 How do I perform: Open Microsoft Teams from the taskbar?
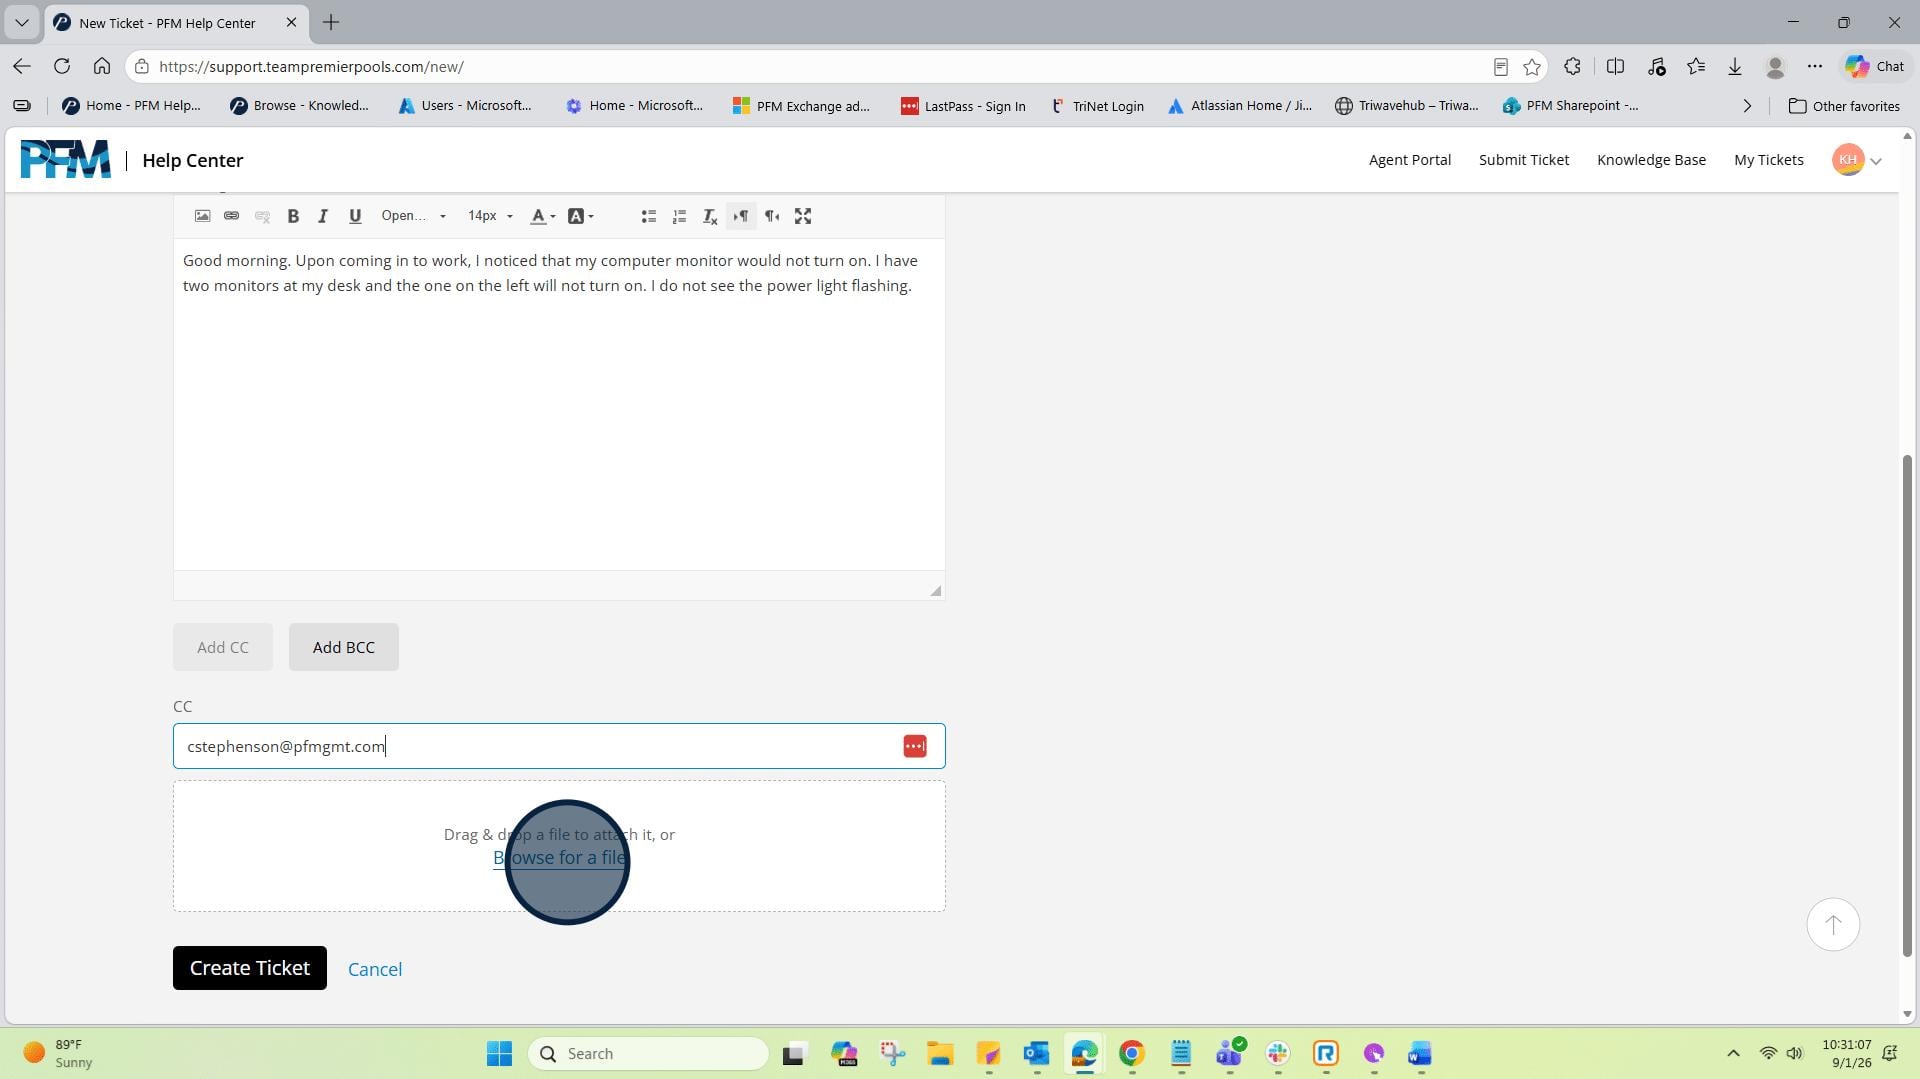1229,1053
